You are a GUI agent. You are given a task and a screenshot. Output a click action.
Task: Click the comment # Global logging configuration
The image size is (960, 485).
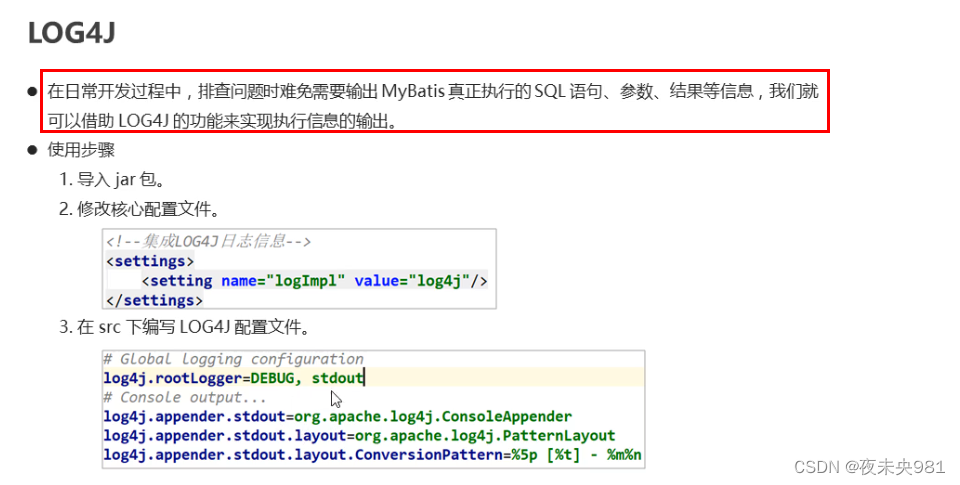coord(233,359)
